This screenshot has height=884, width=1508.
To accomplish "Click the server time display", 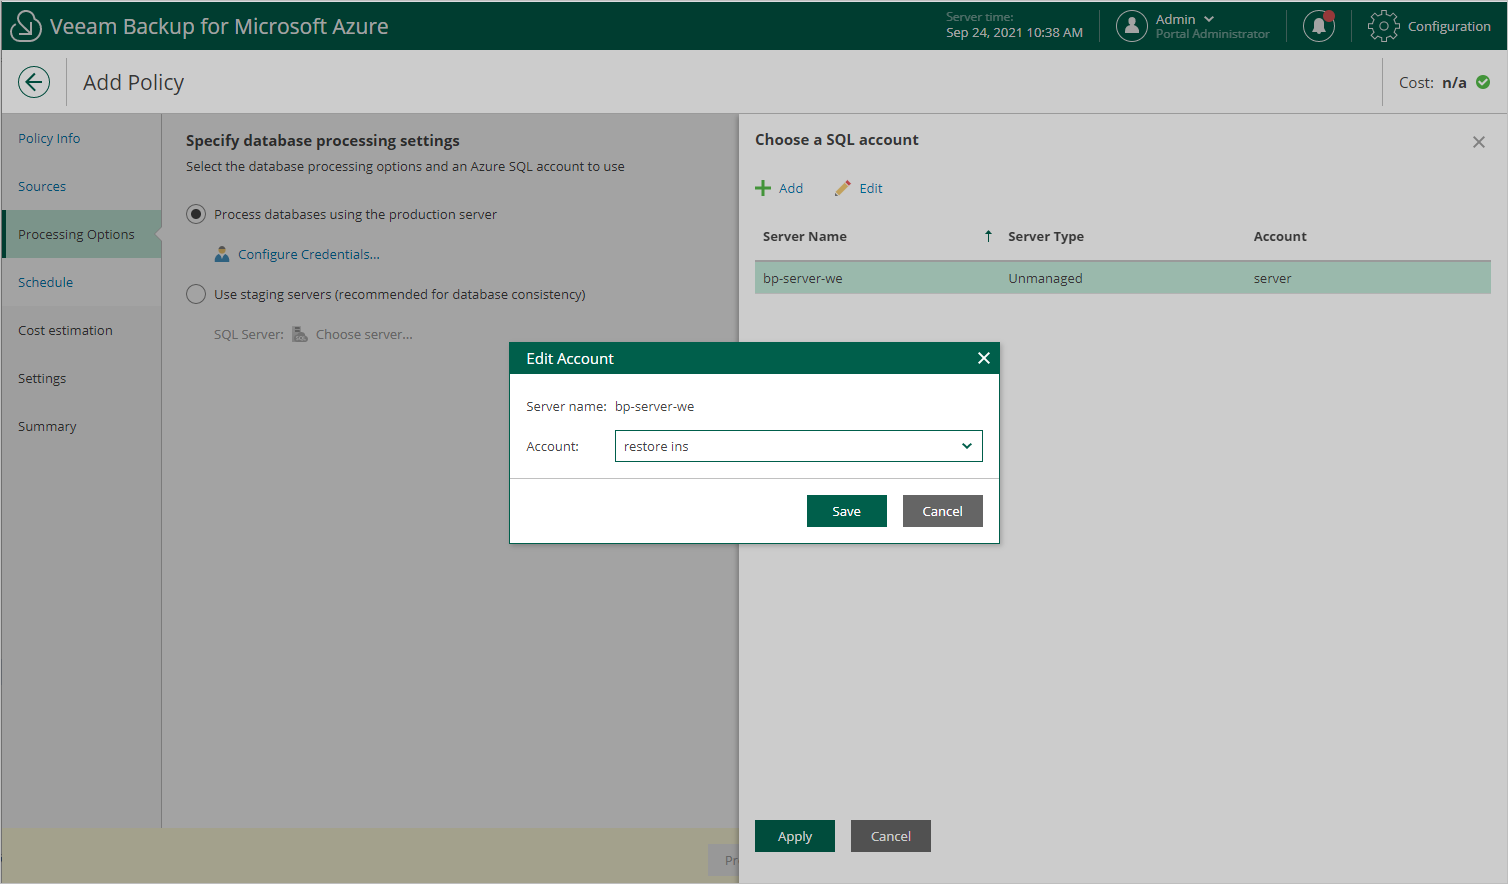I will point(1014,25).
